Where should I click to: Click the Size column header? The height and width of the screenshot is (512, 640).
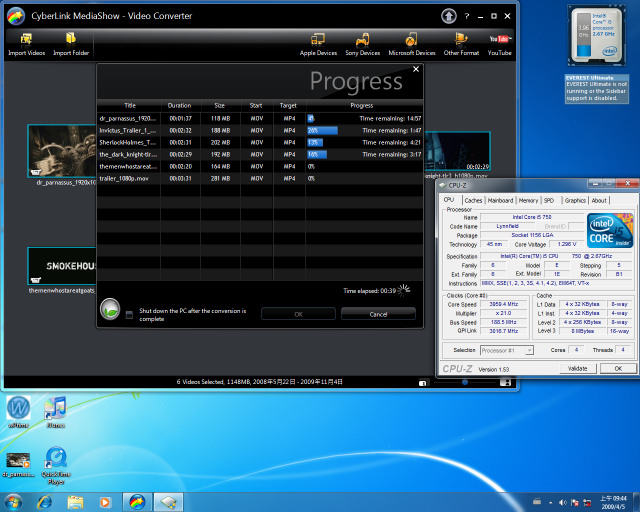(220, 105)
